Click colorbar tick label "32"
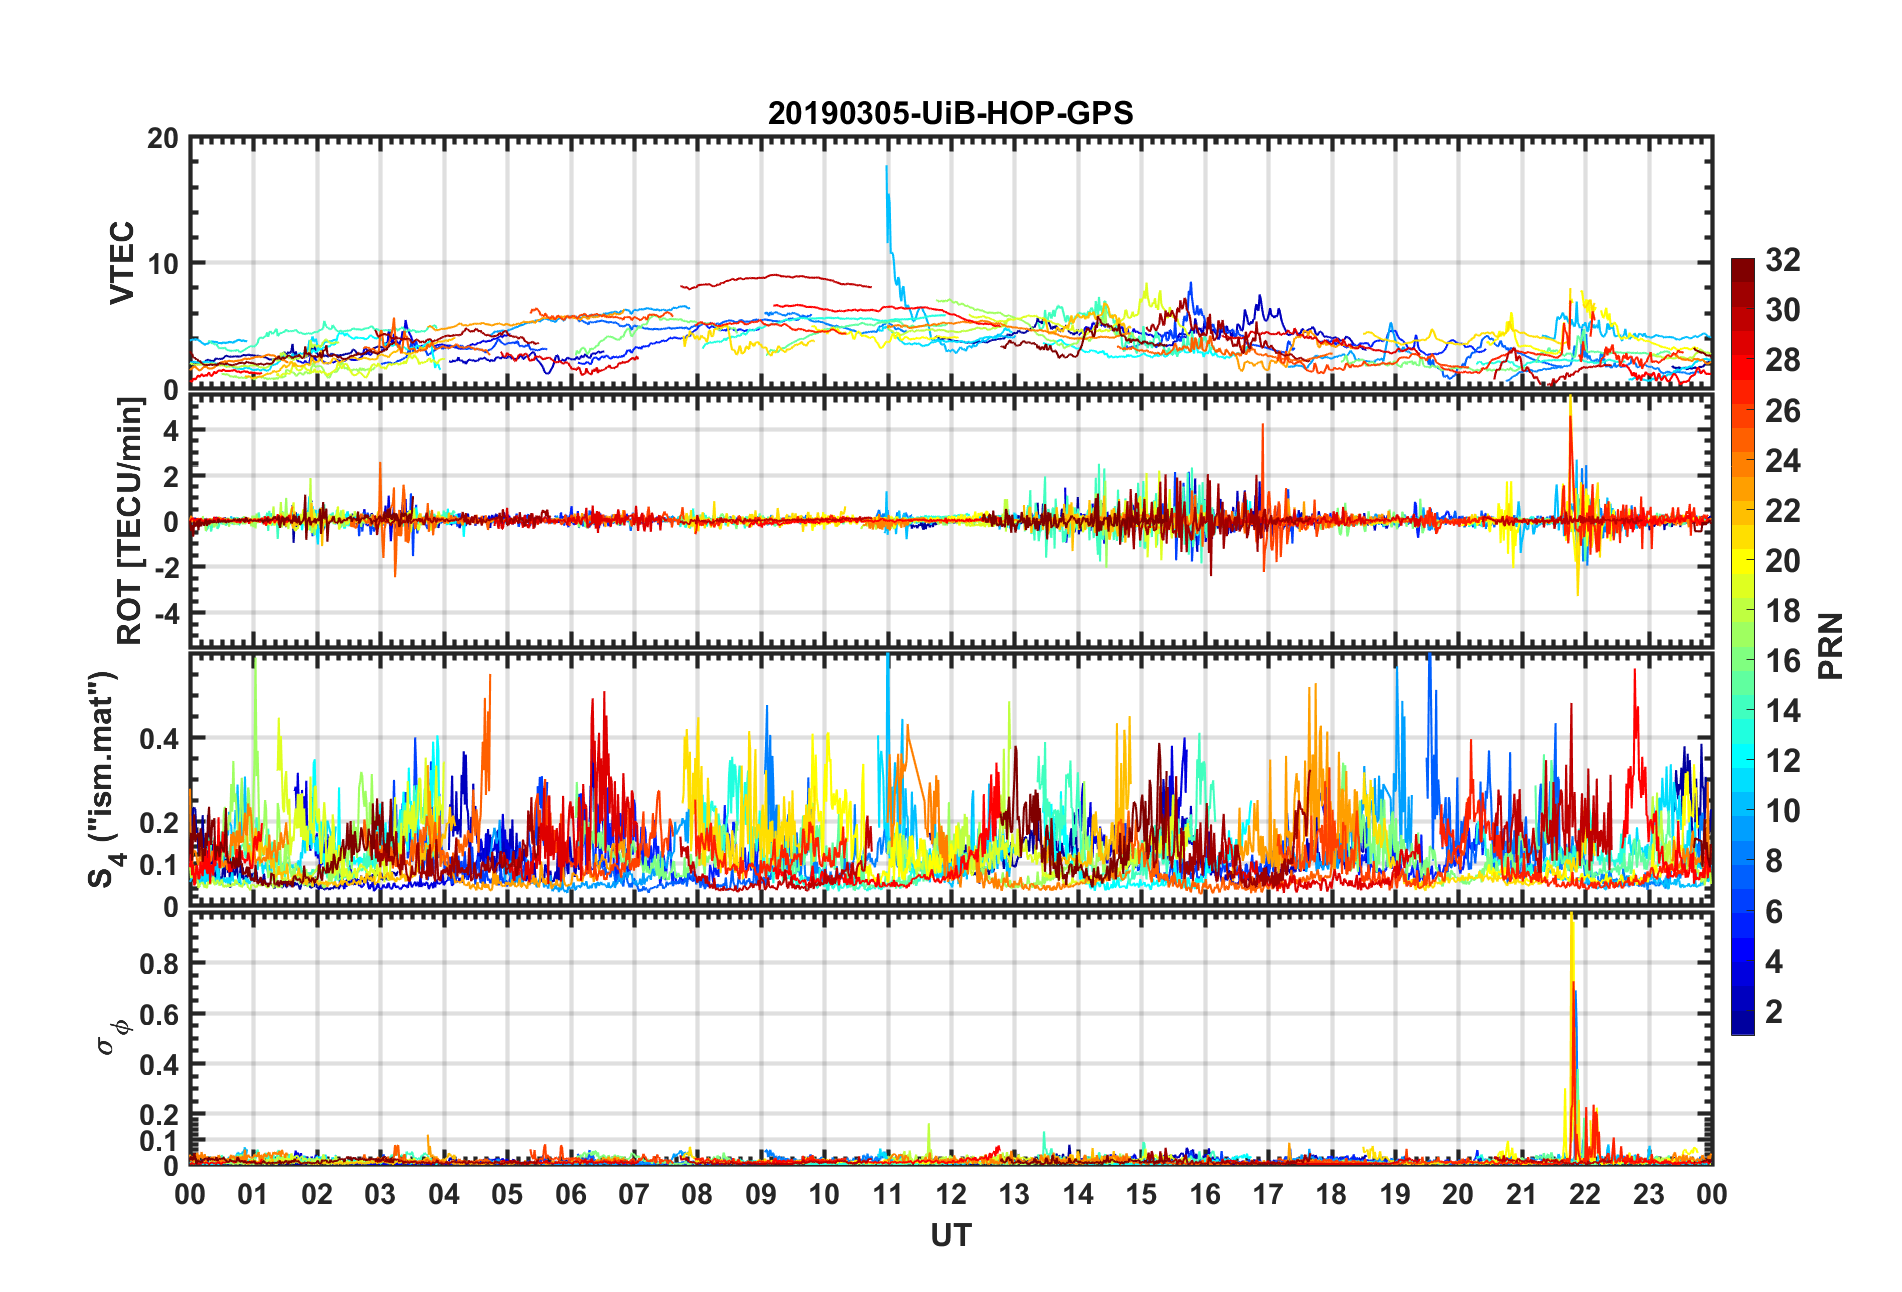The width and height of the screenshot is (1902, 1292). click(1782, 260)
